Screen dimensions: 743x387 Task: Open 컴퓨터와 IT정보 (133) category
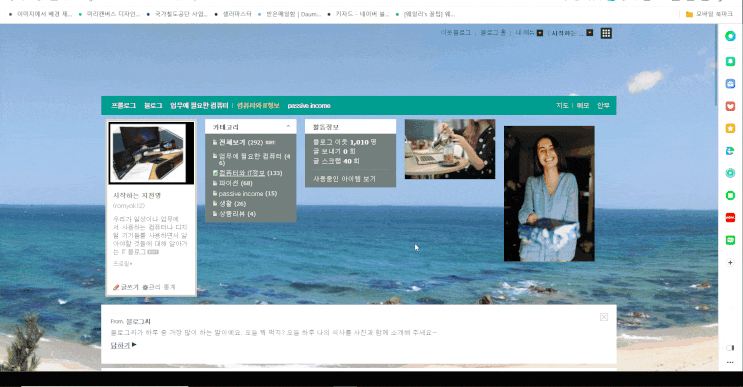[x=250, y=173]
